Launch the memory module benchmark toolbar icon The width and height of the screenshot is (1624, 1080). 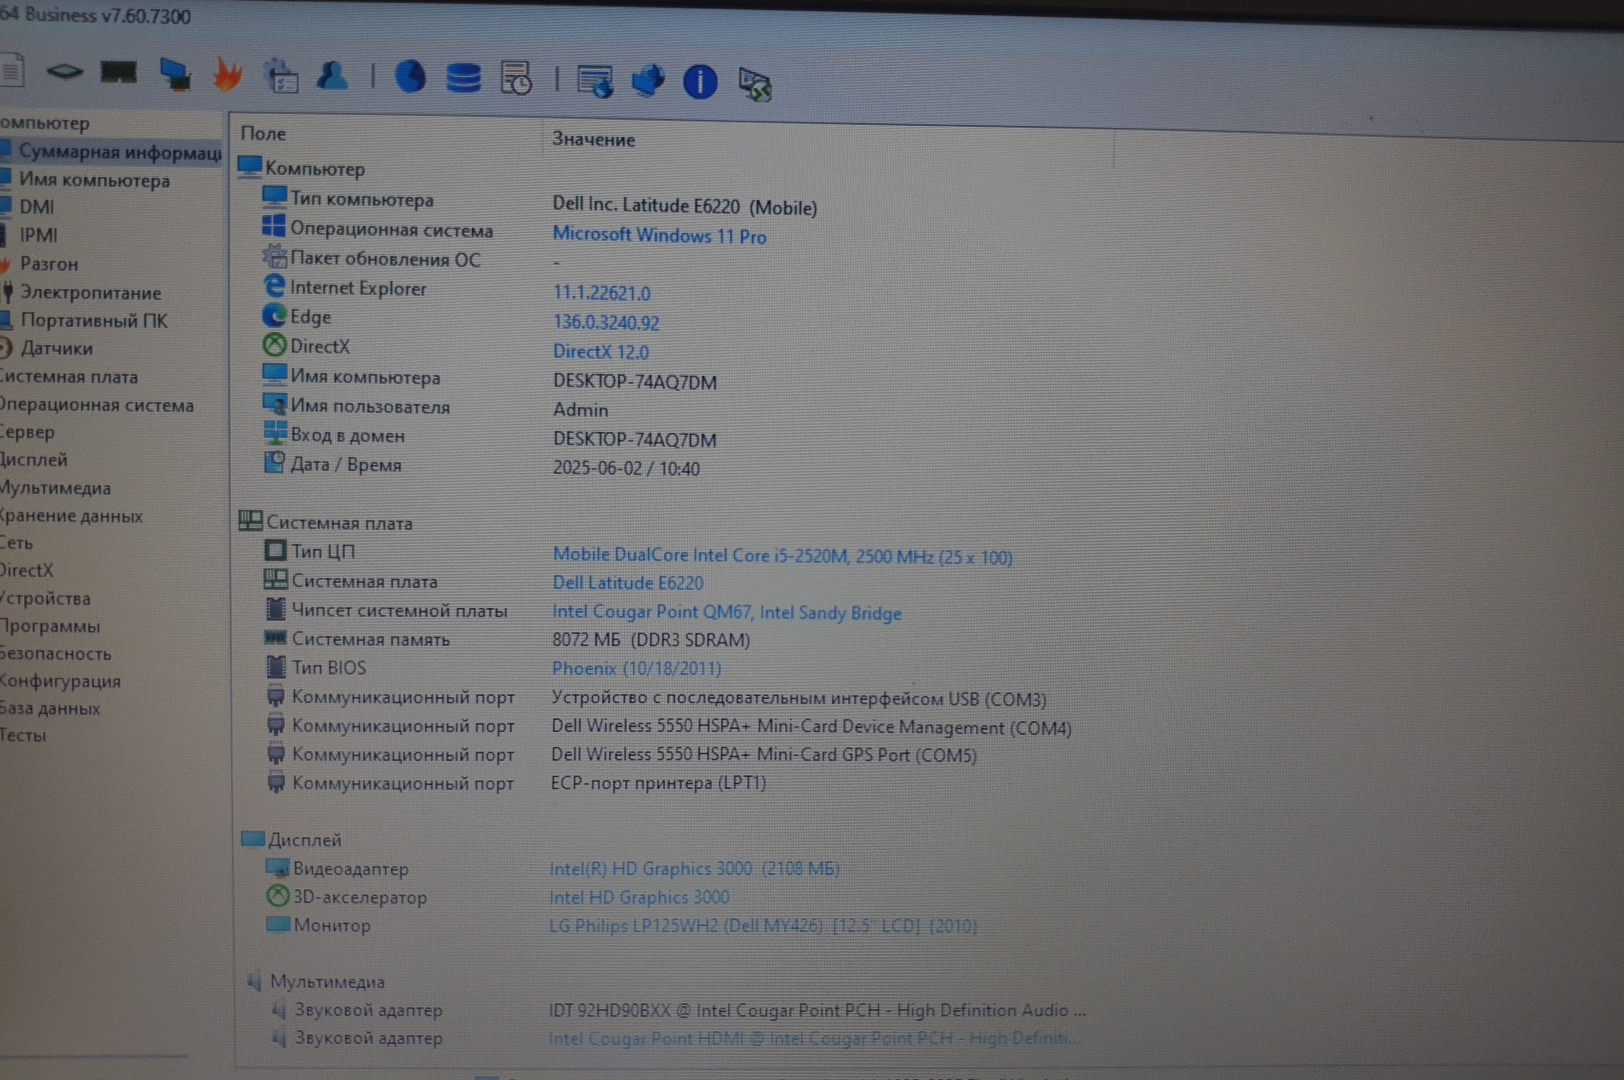tap(119, 72)
